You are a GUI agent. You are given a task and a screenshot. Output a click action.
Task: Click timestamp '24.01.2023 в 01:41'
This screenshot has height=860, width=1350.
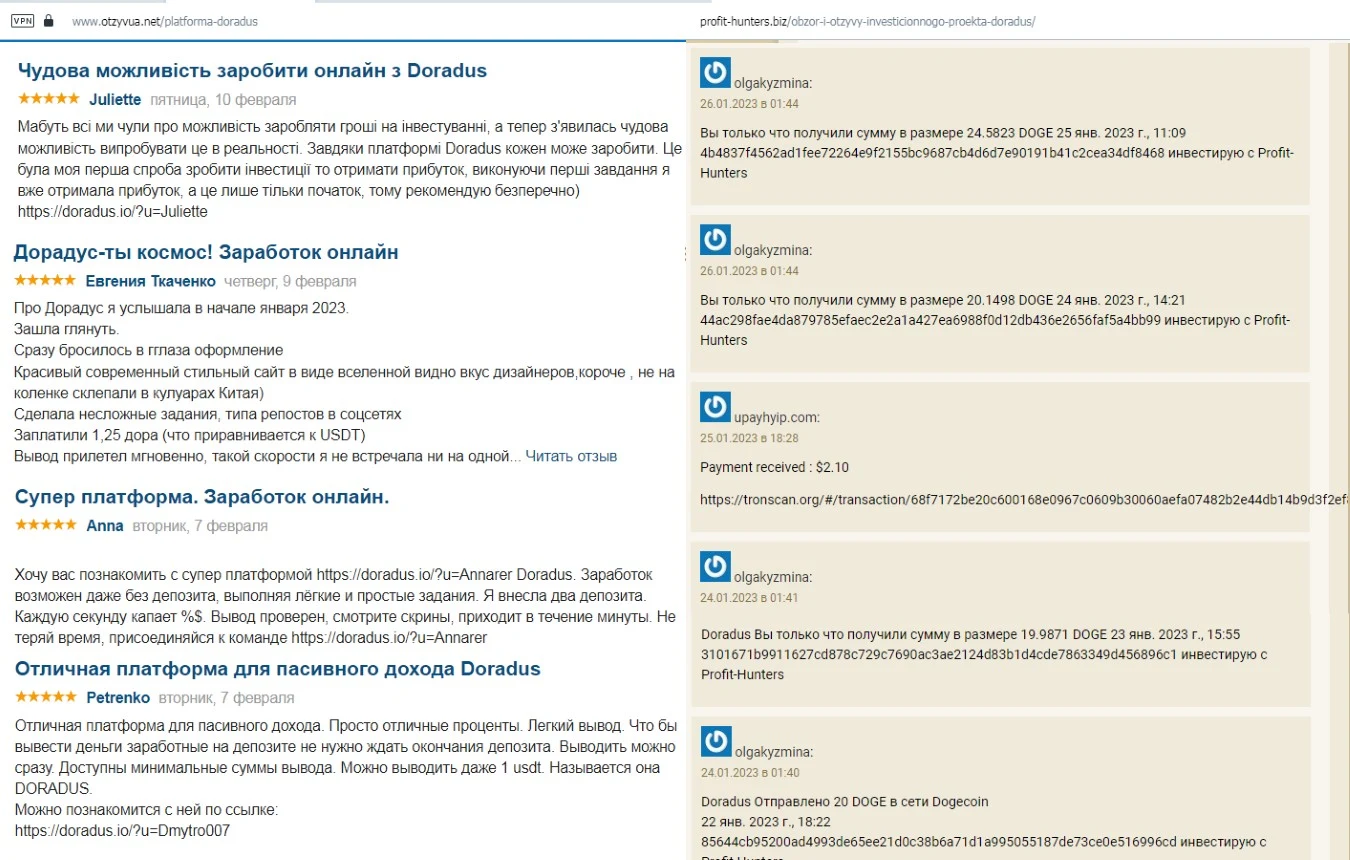coord(749,598)
